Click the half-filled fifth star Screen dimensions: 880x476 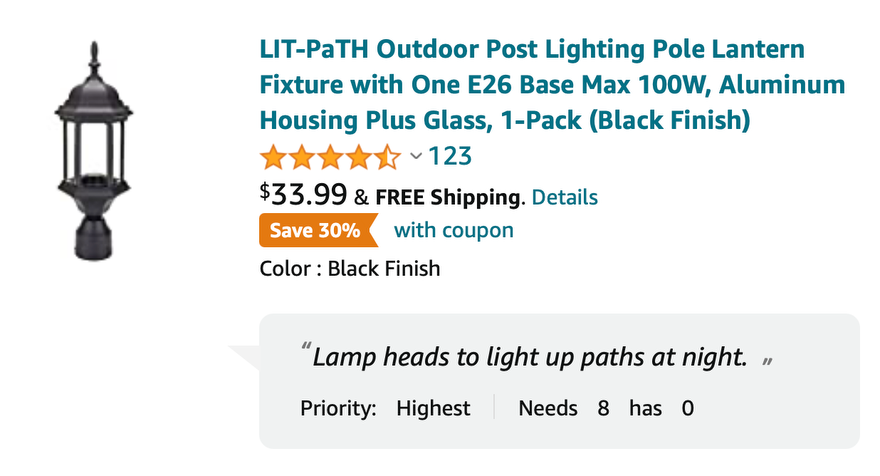[386, 157]
